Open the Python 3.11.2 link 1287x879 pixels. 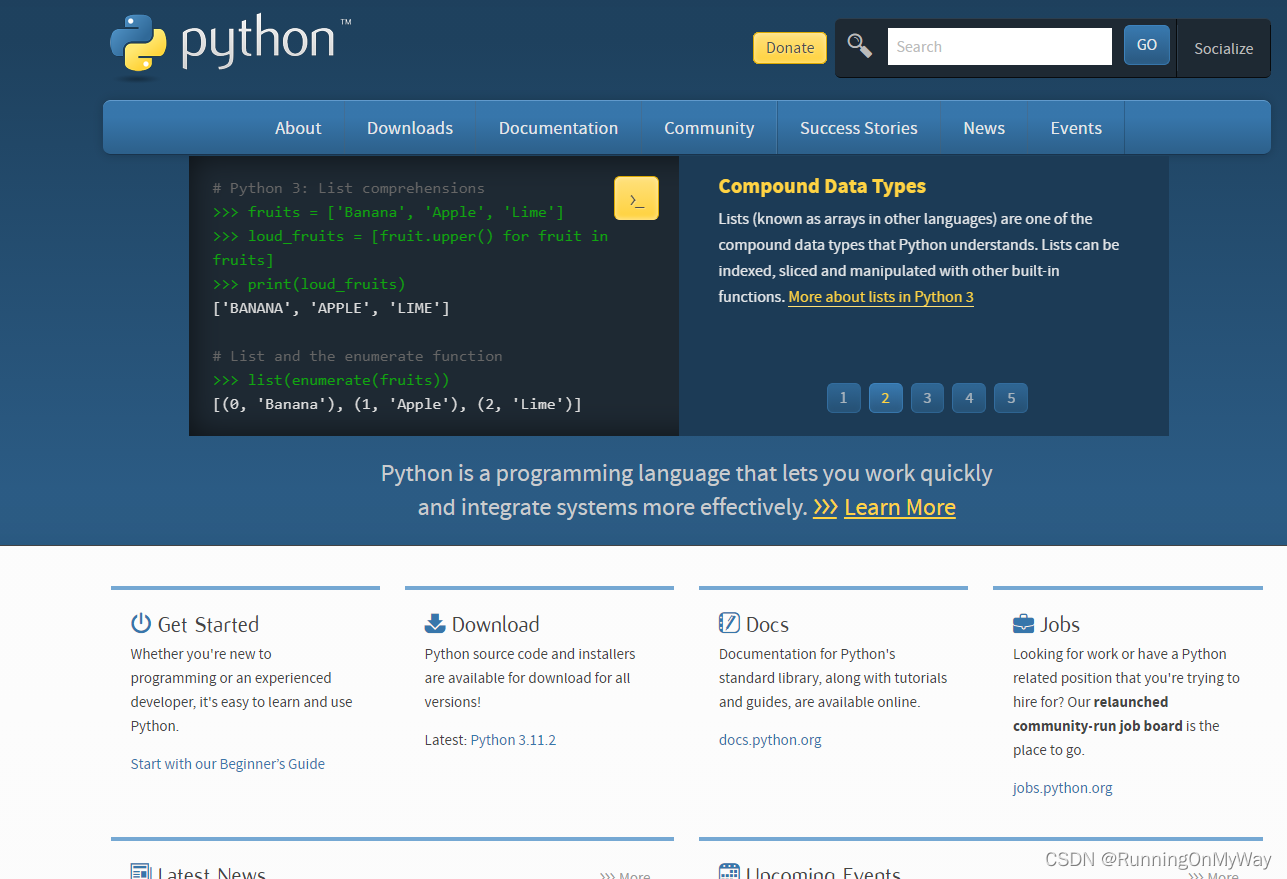[x=513, y=740]
